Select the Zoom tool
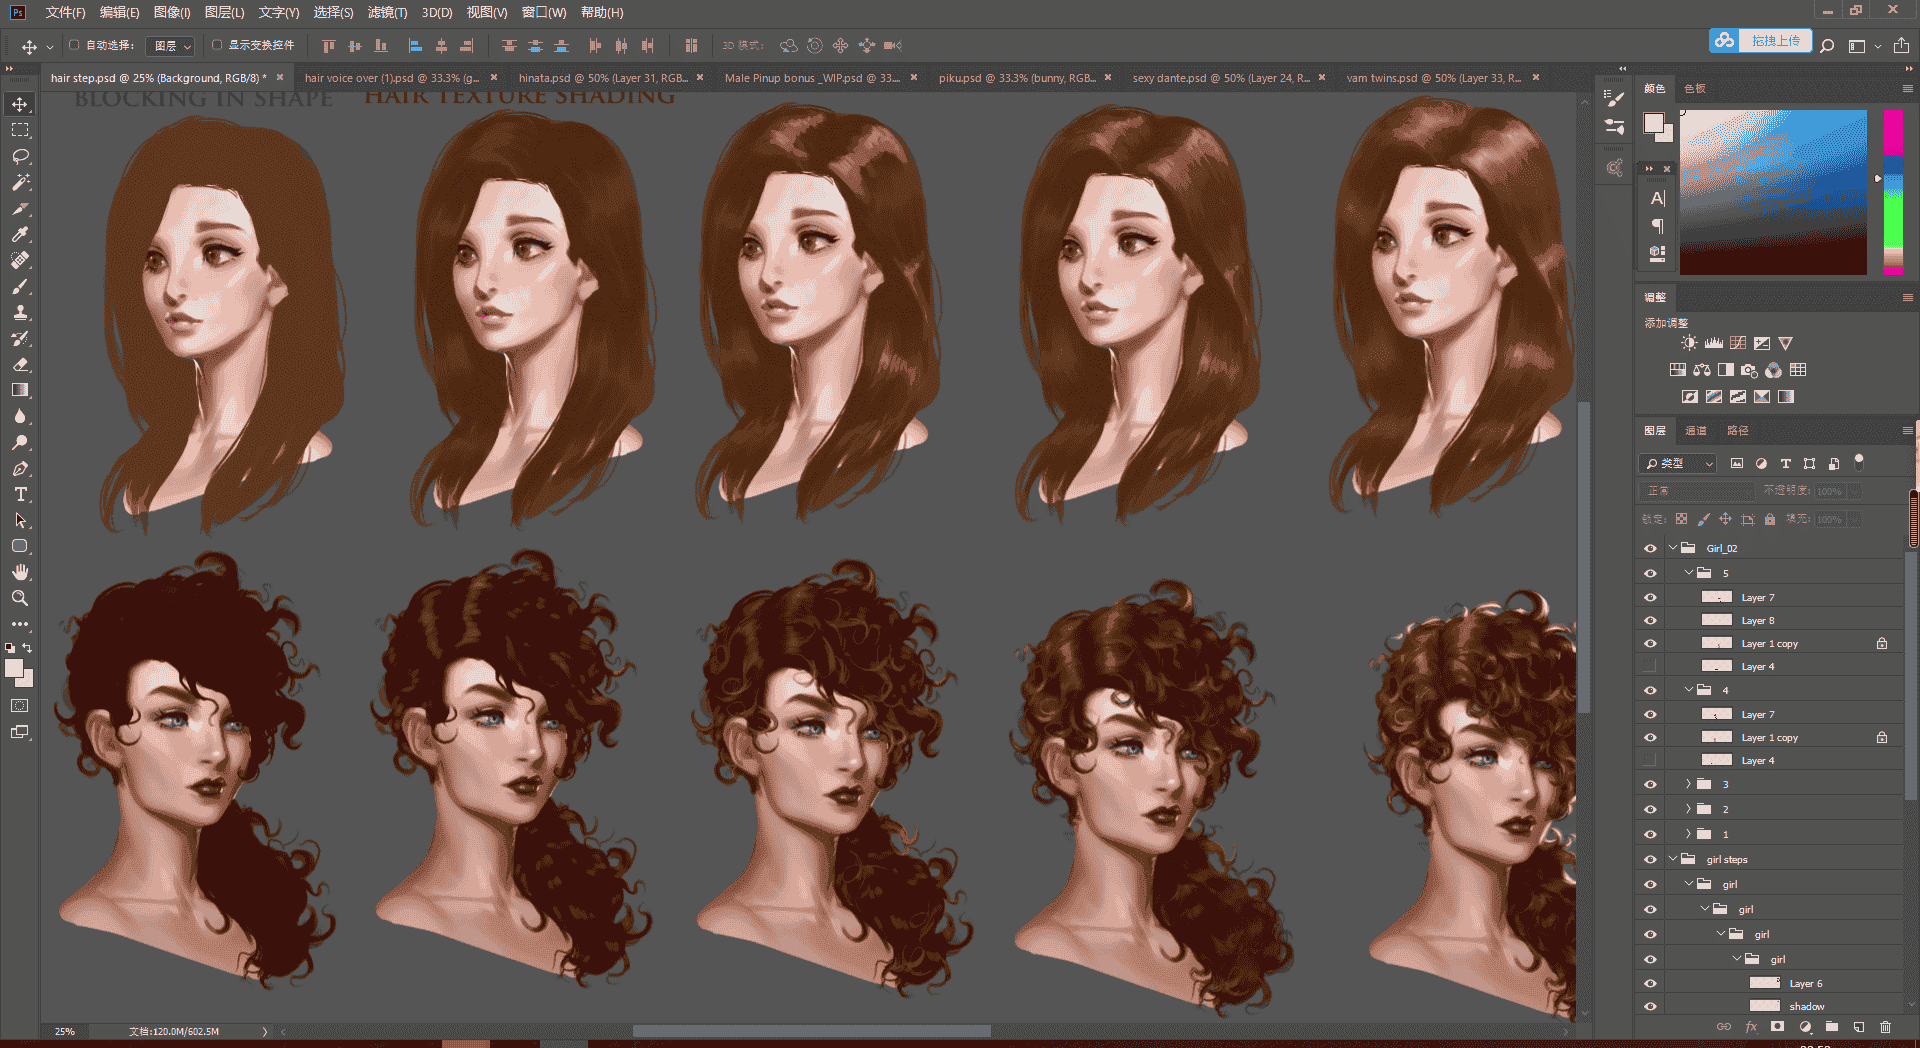This screenshot has height=1048, width=1920. (20, 598)
